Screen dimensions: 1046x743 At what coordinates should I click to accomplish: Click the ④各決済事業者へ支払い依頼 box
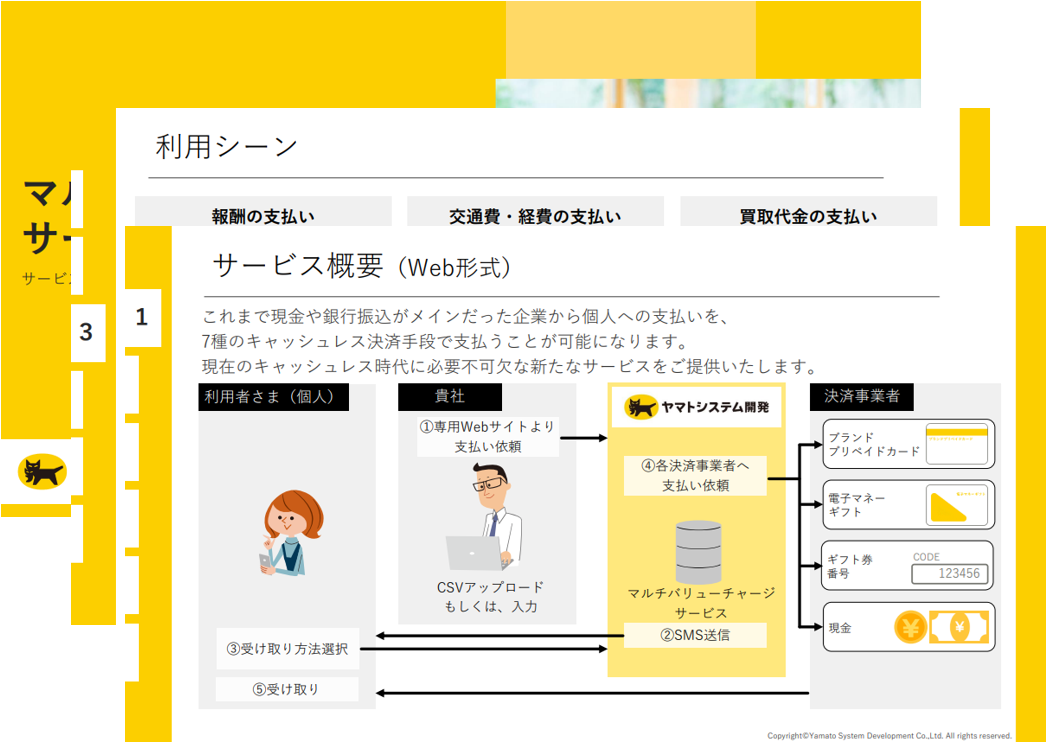696,475
